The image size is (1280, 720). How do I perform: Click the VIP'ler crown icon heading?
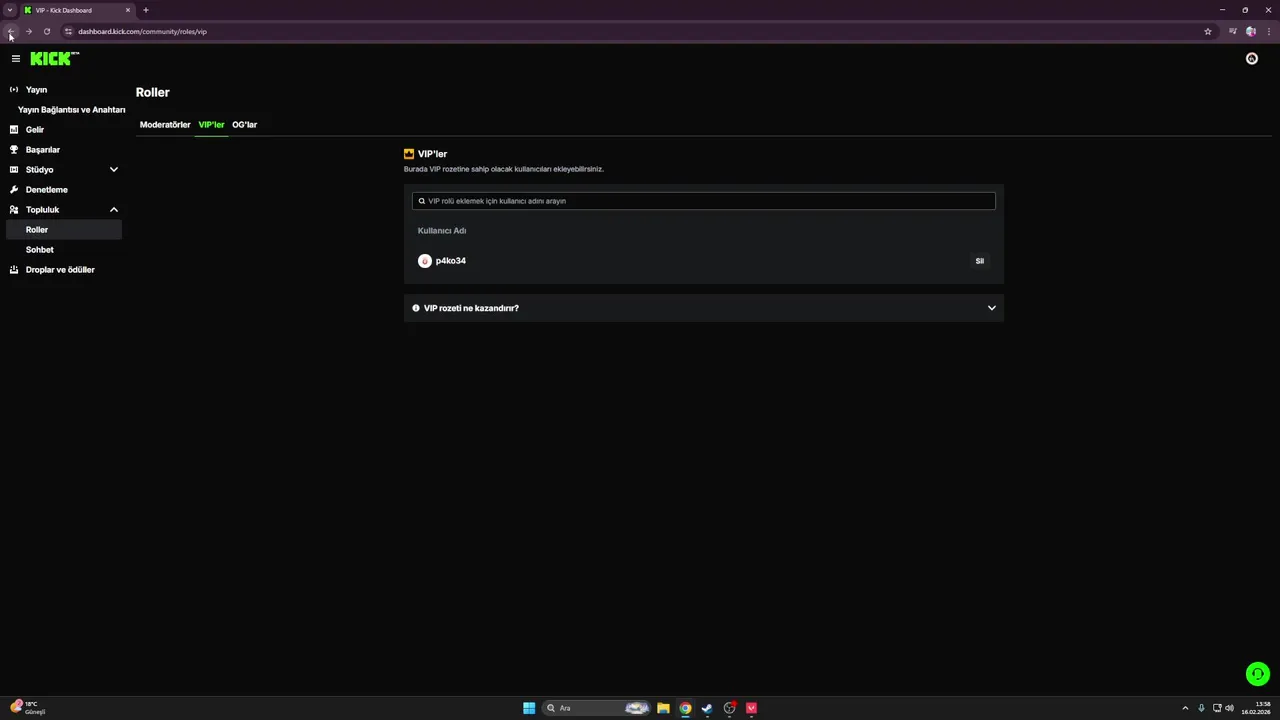(409, 154)
